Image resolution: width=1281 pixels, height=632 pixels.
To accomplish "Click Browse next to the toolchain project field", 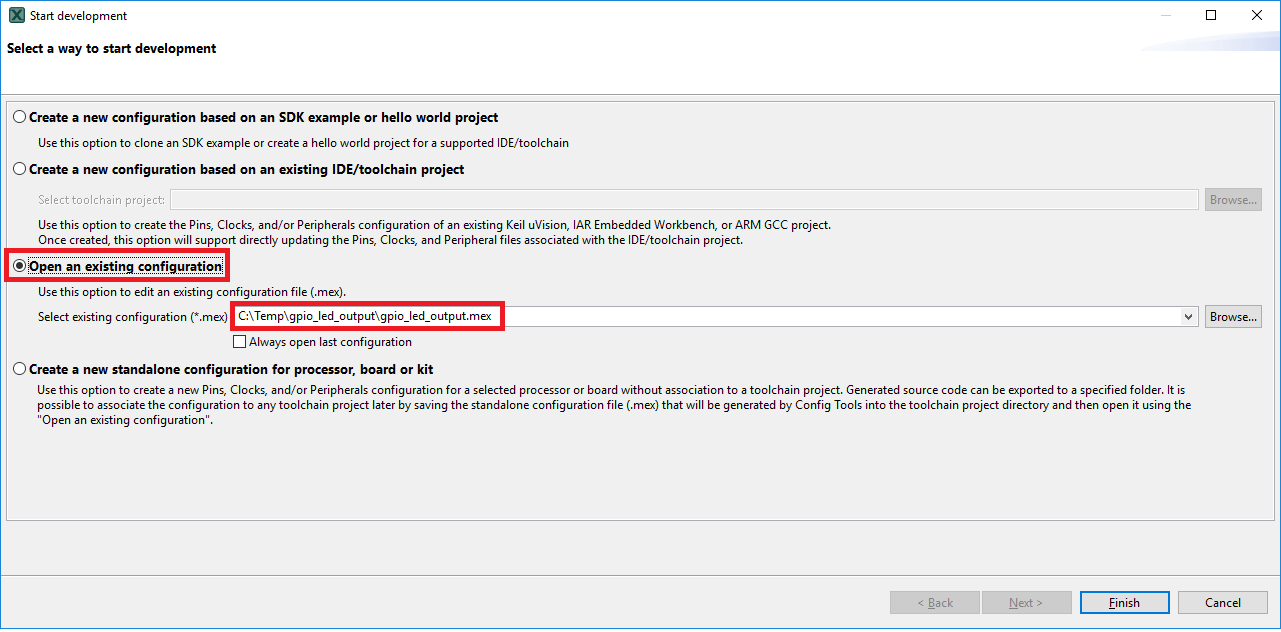I will pyautogui.click(x=1233, y=200).
